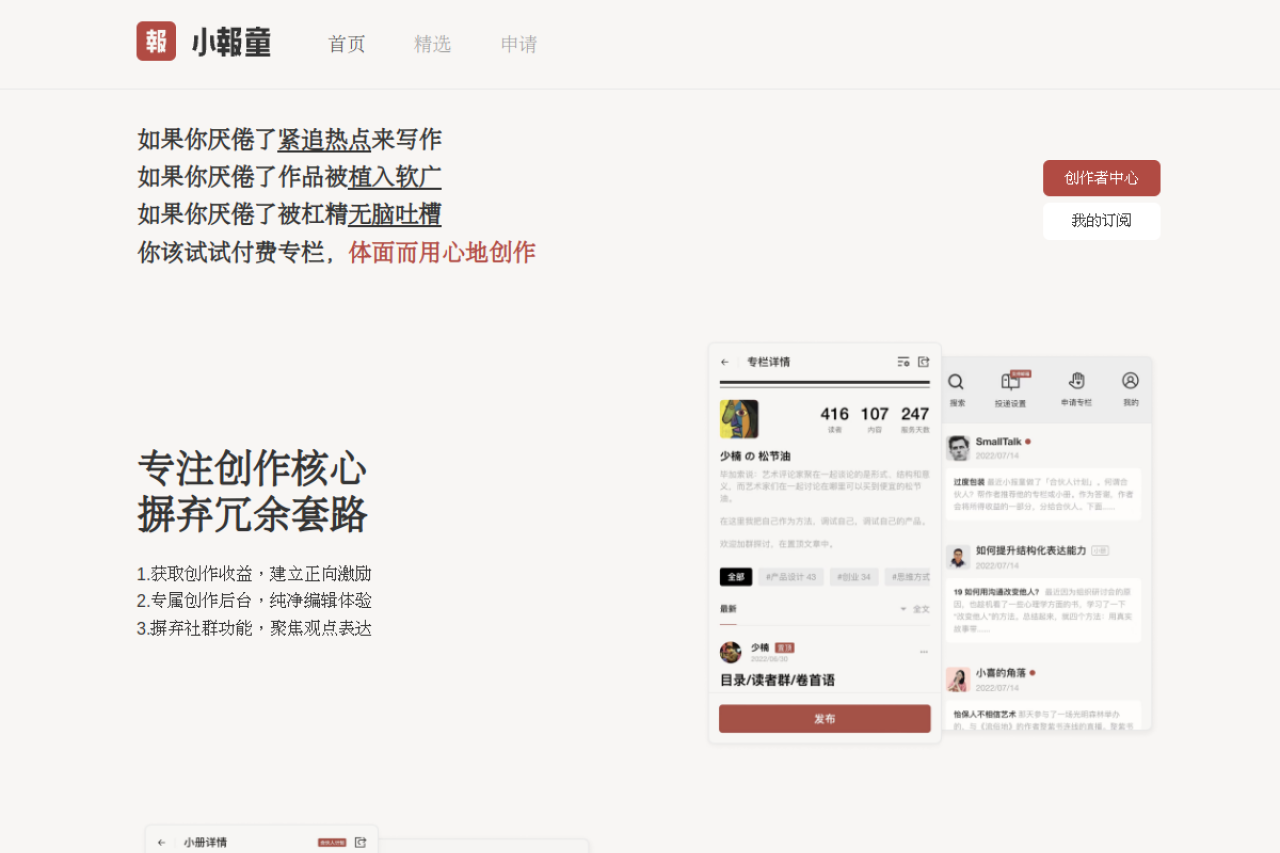Screen dimensions: 1280x853
Task: Click the 创作者中心 button
Action: [1101, 178]
